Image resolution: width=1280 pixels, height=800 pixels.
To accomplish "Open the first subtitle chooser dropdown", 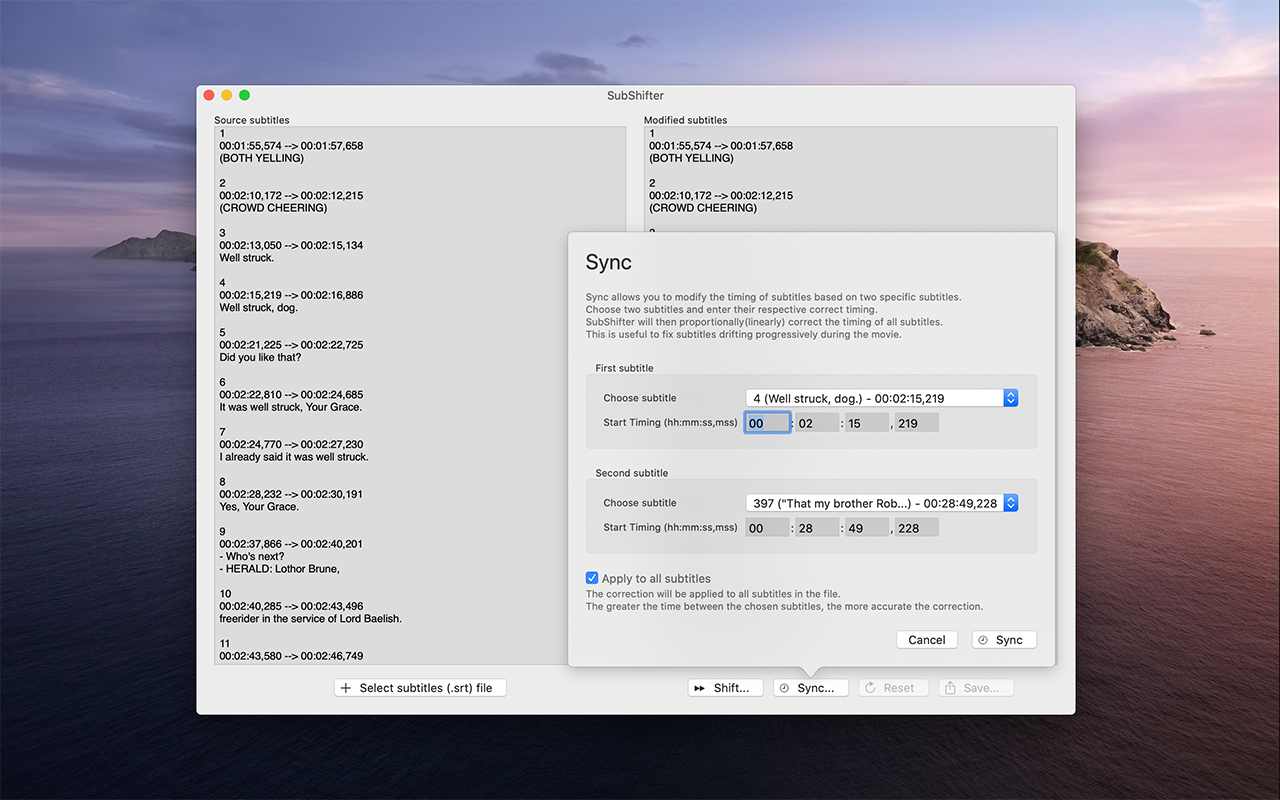I will [x=881, y=398].
